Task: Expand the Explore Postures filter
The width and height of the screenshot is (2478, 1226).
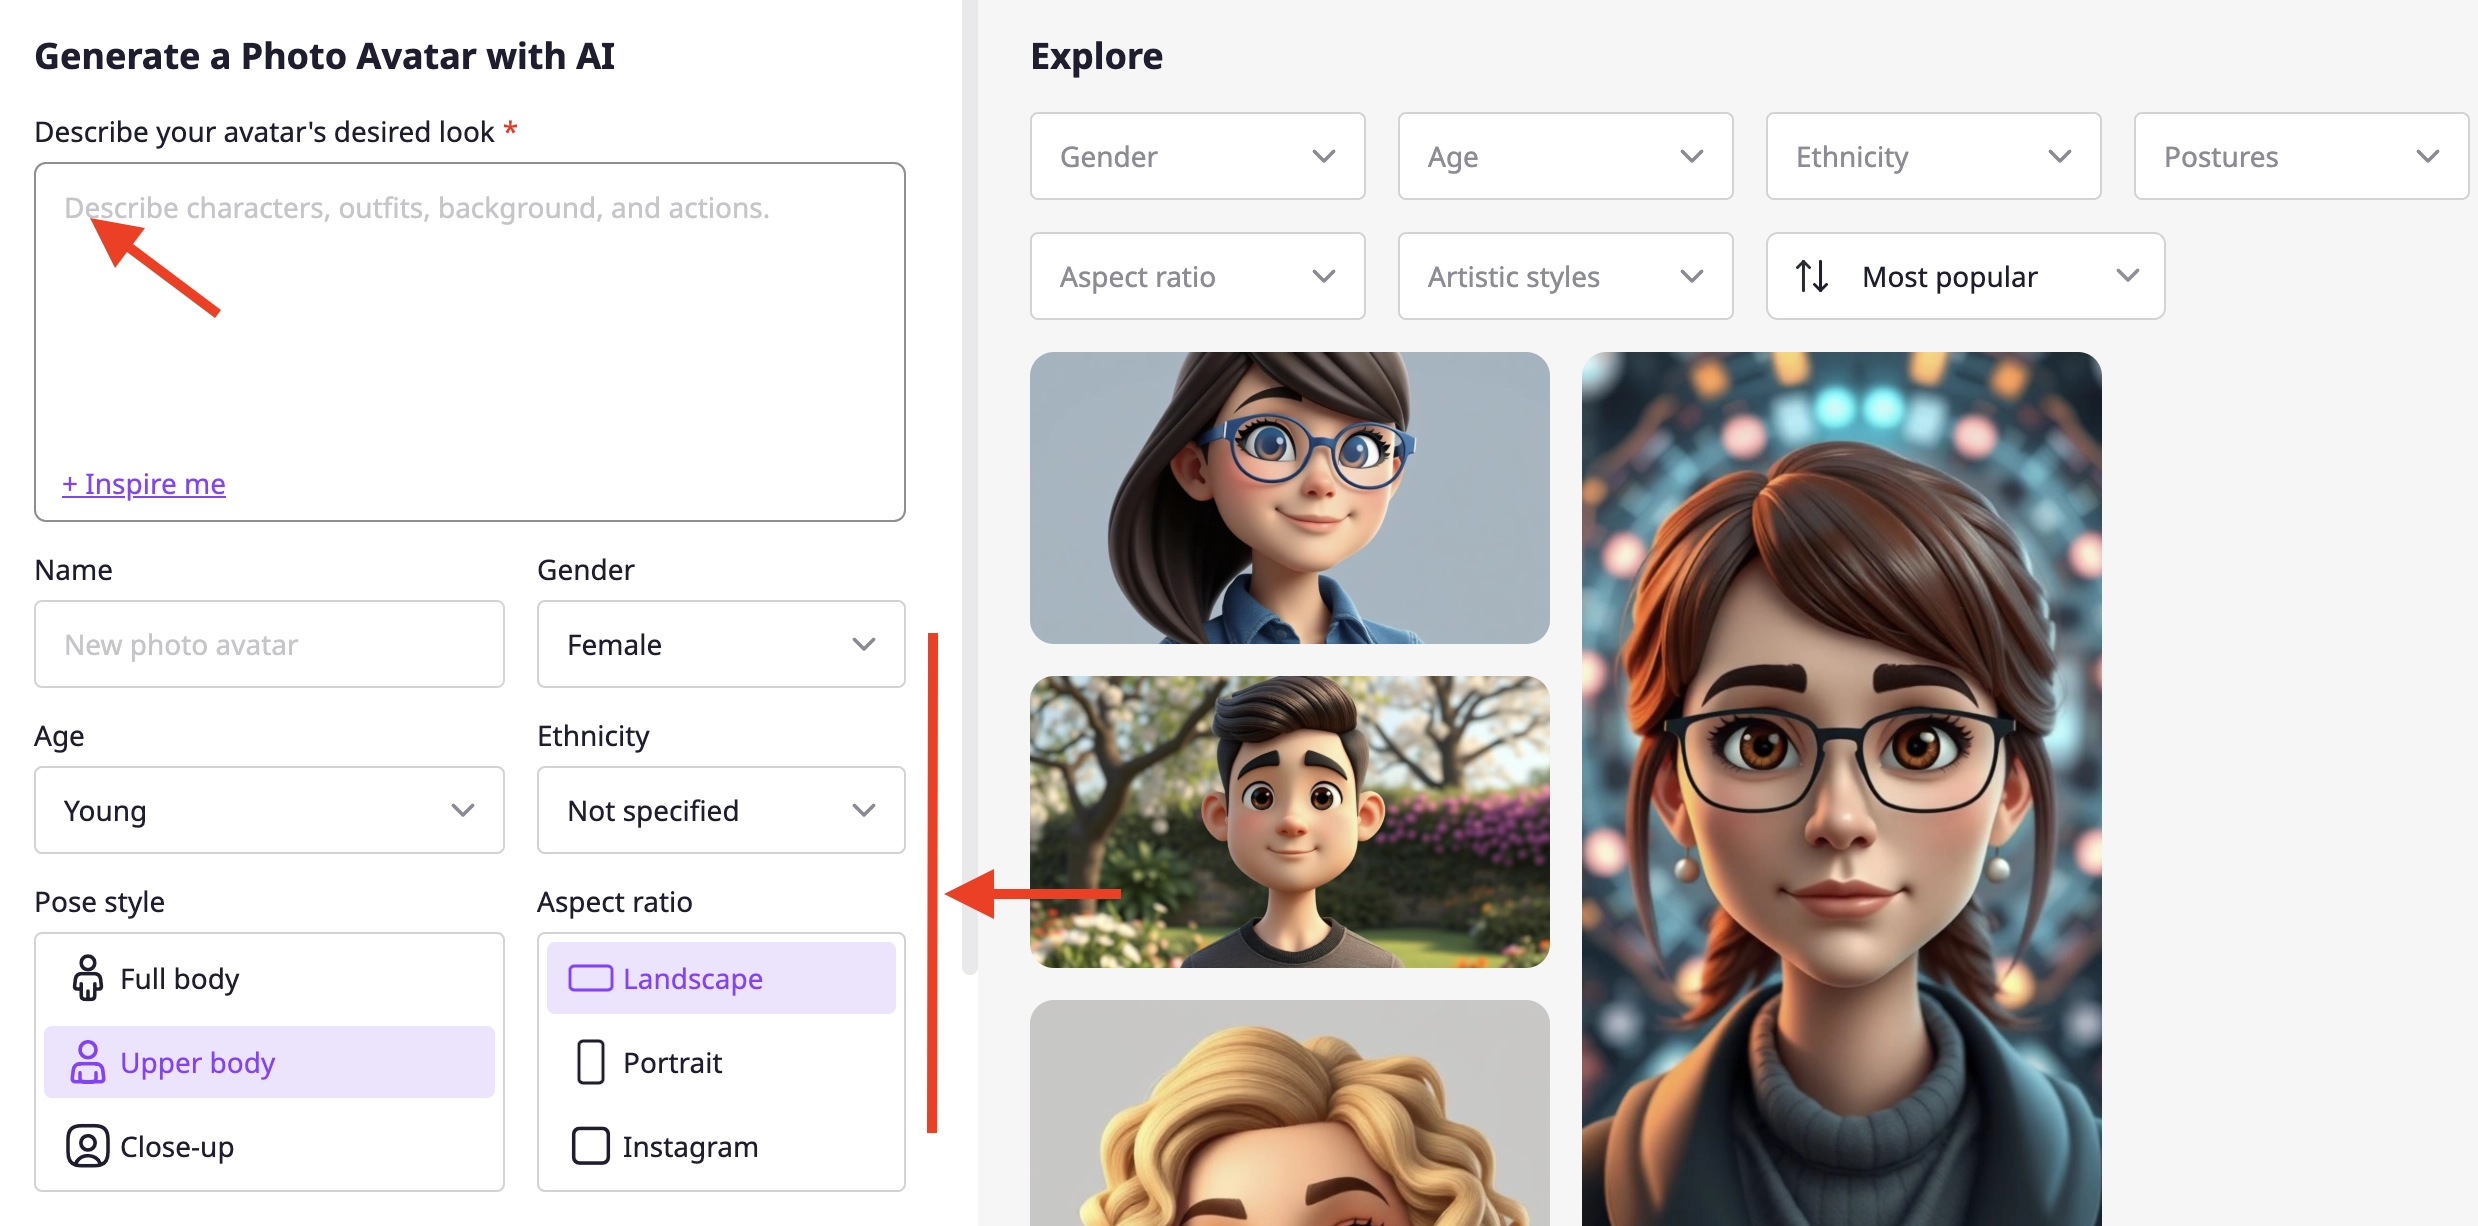Action: 2300,157
